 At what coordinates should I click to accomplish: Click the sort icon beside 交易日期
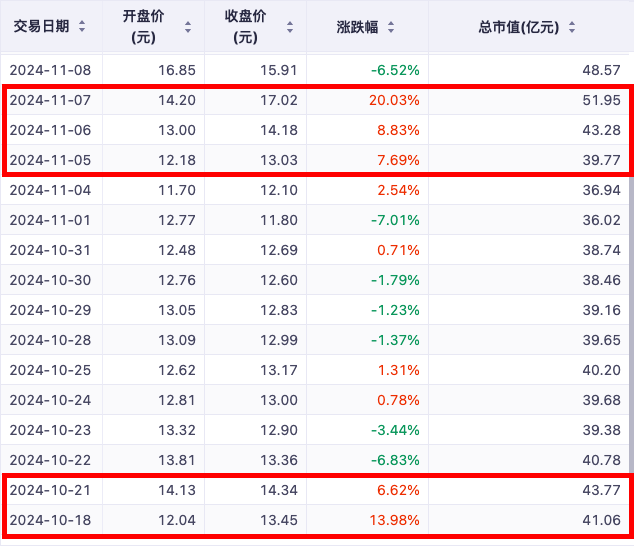click(82, 27)
